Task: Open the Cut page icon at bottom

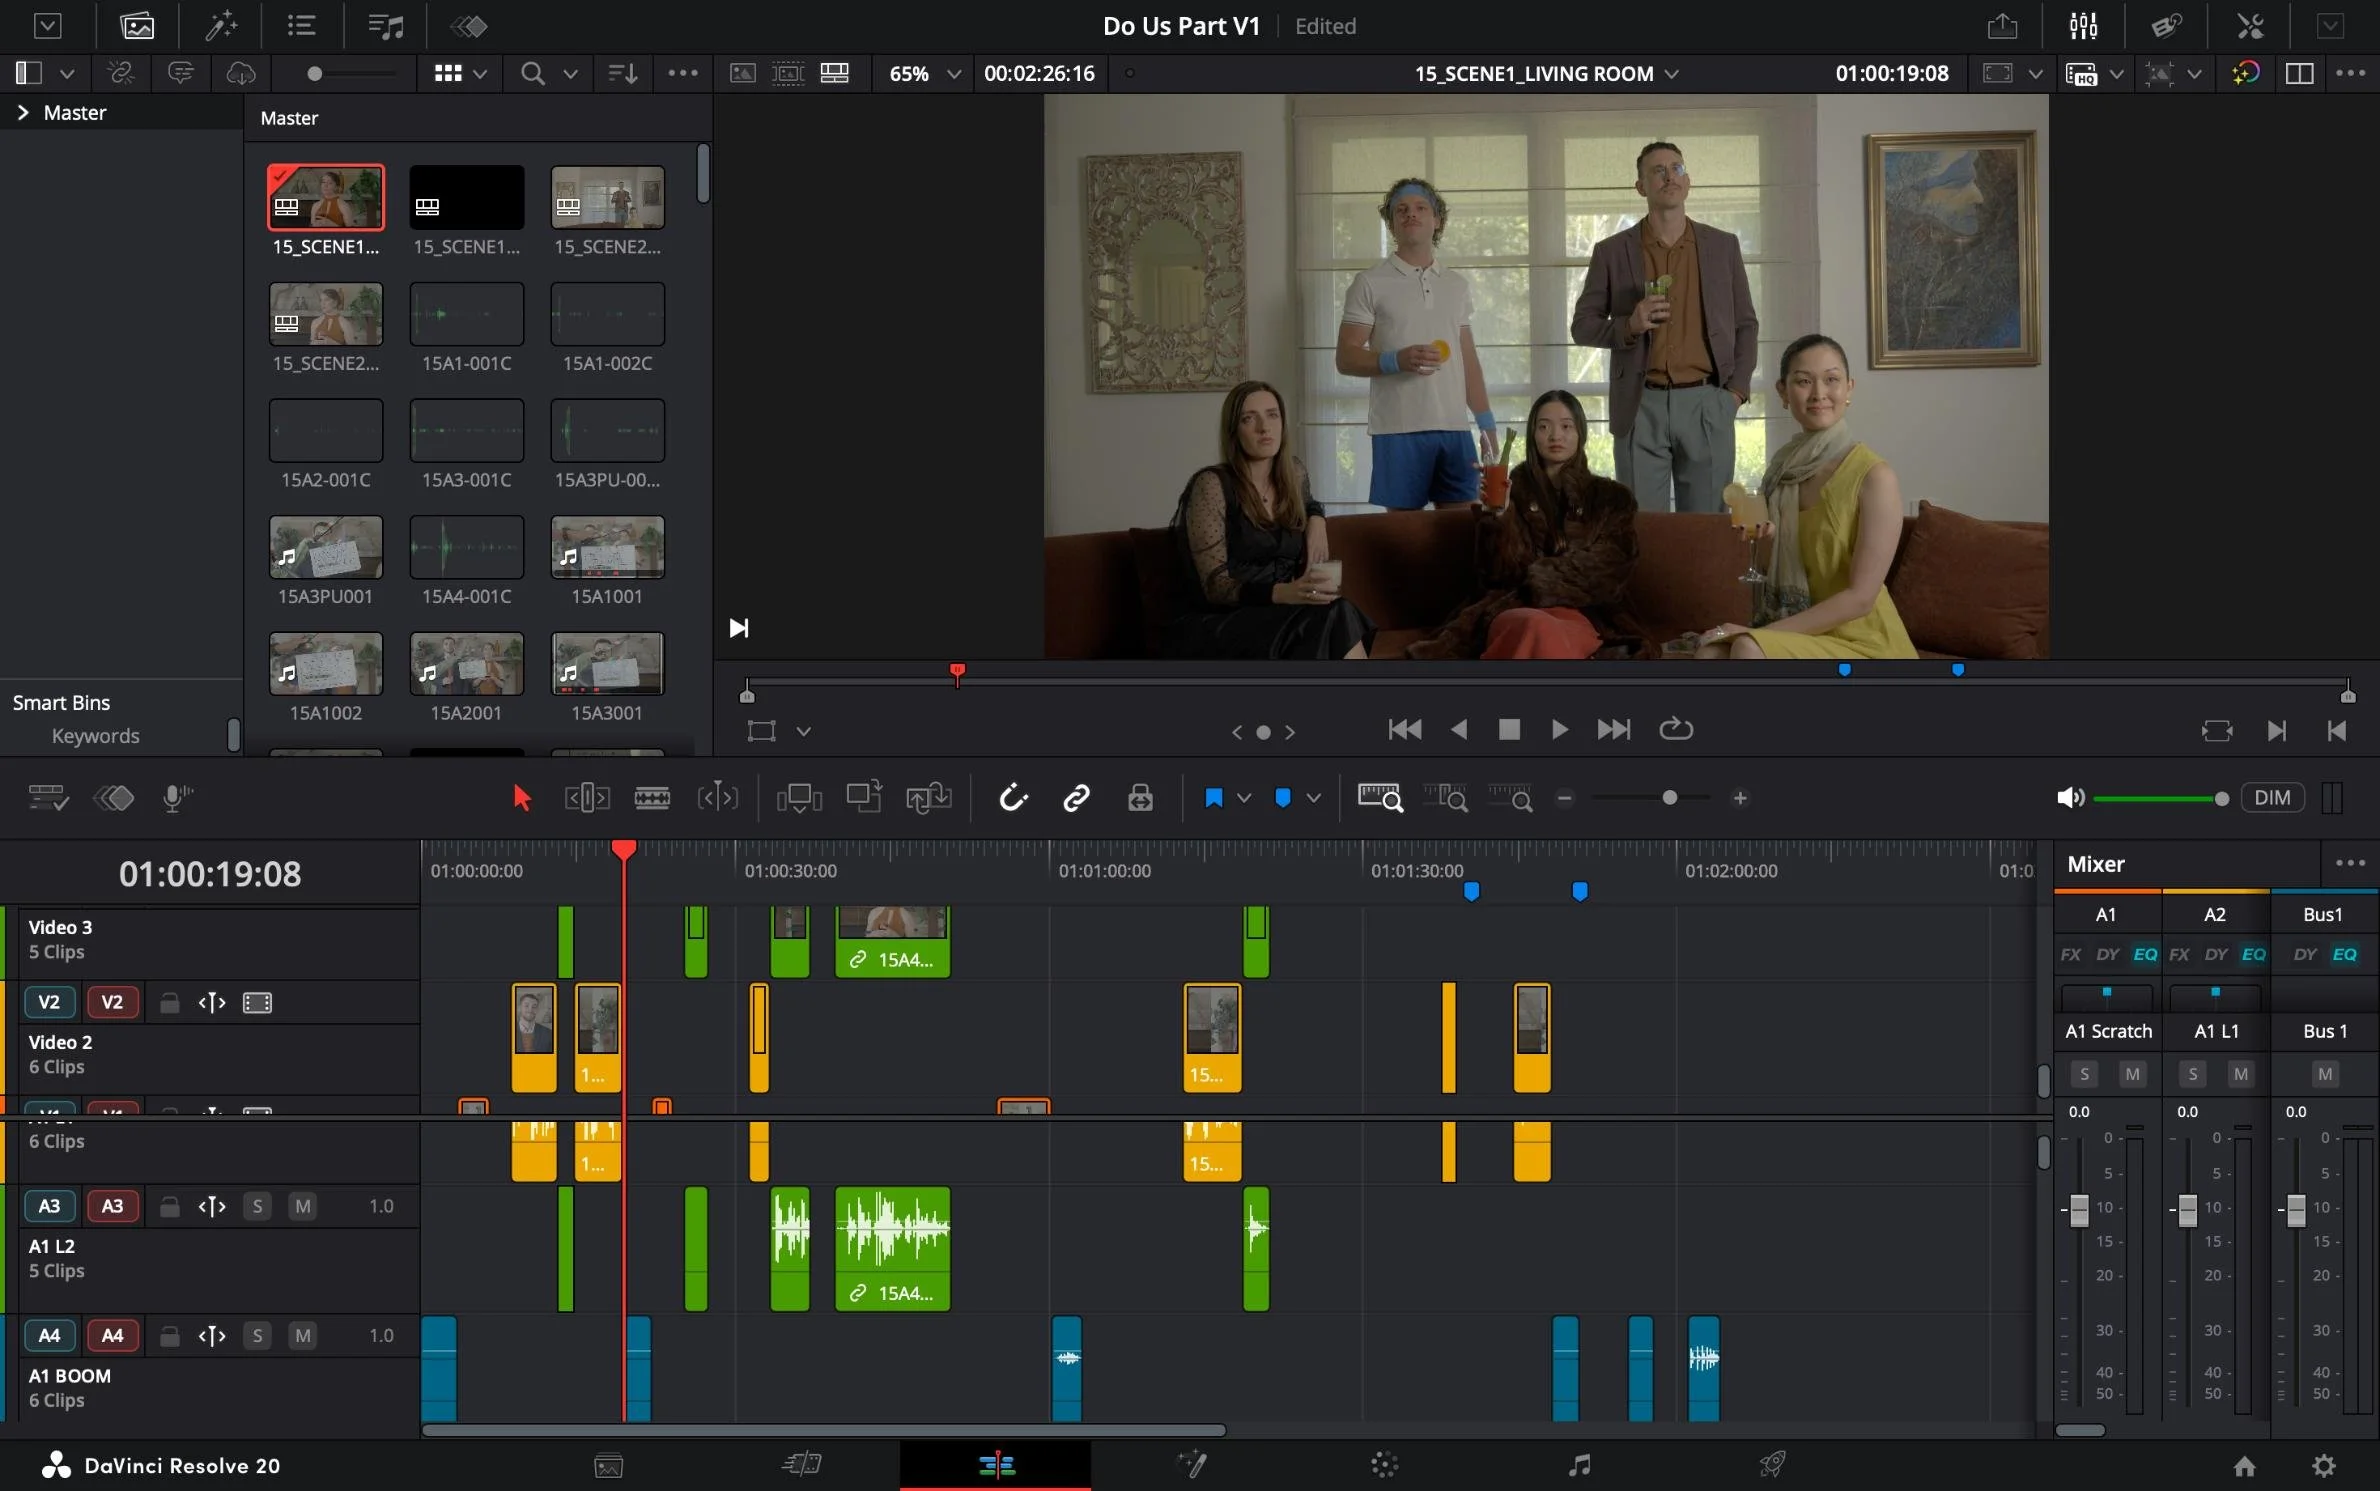Action: click(802, 1466)
